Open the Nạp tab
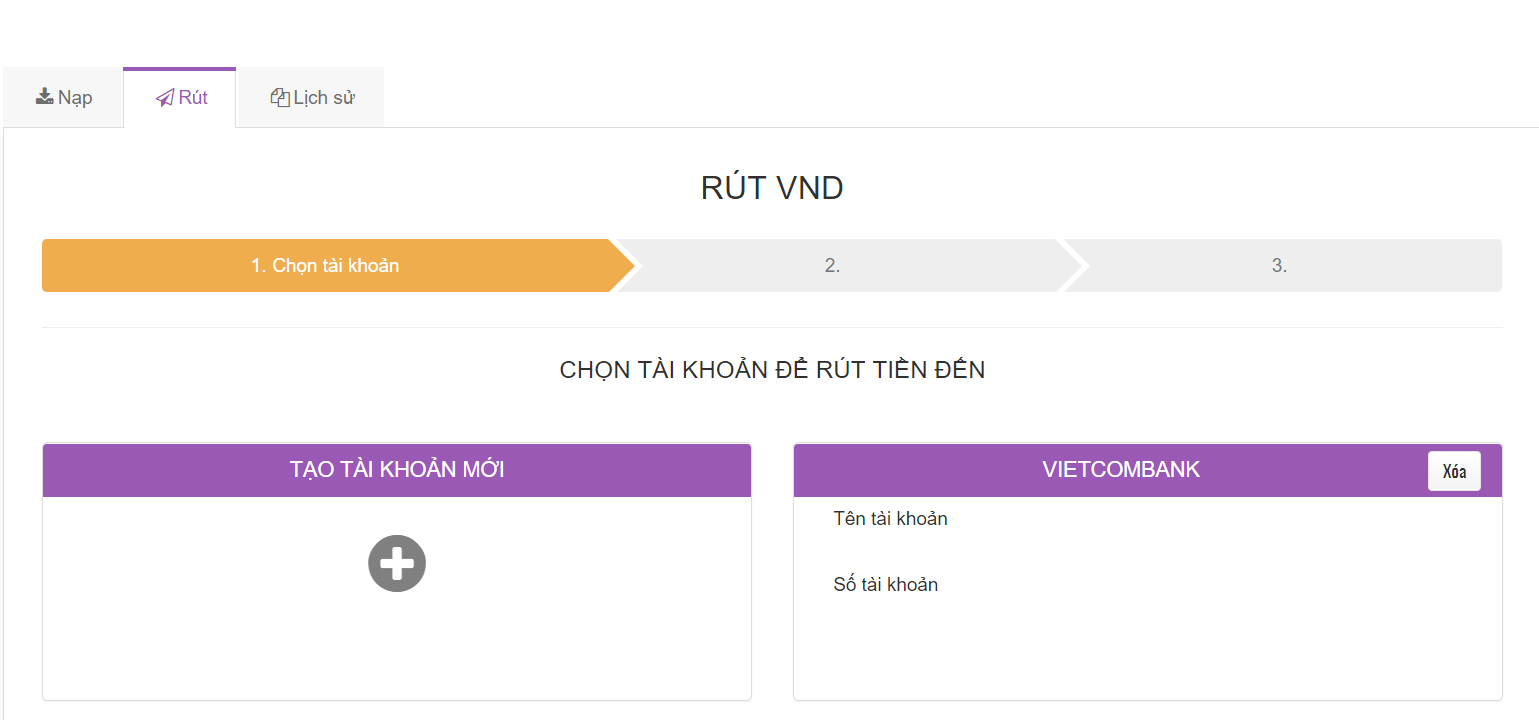The width and height of the screenshot is (1539, 720). click(63, 98)
